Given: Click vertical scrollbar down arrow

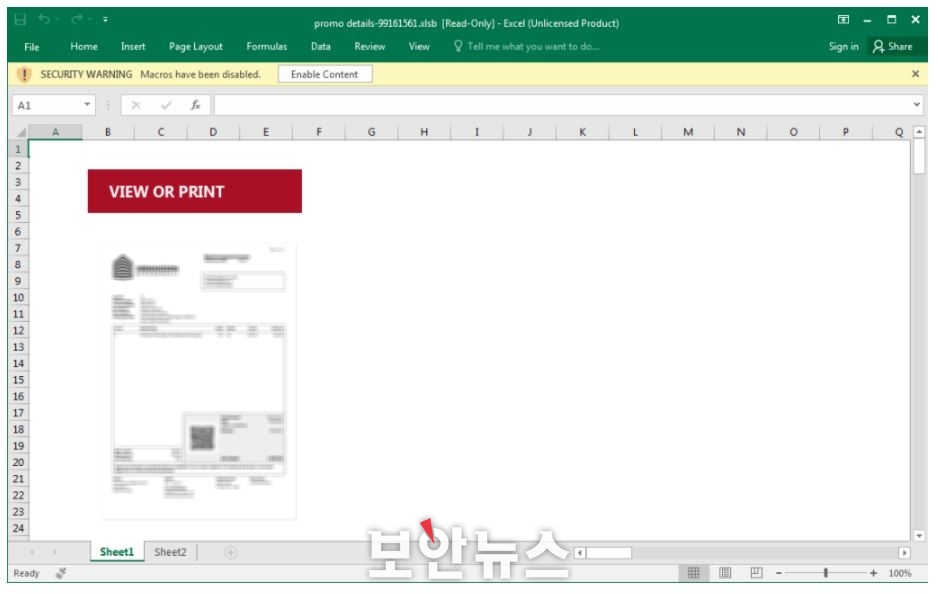Looking at the screenshot, I should pos(919,537).
